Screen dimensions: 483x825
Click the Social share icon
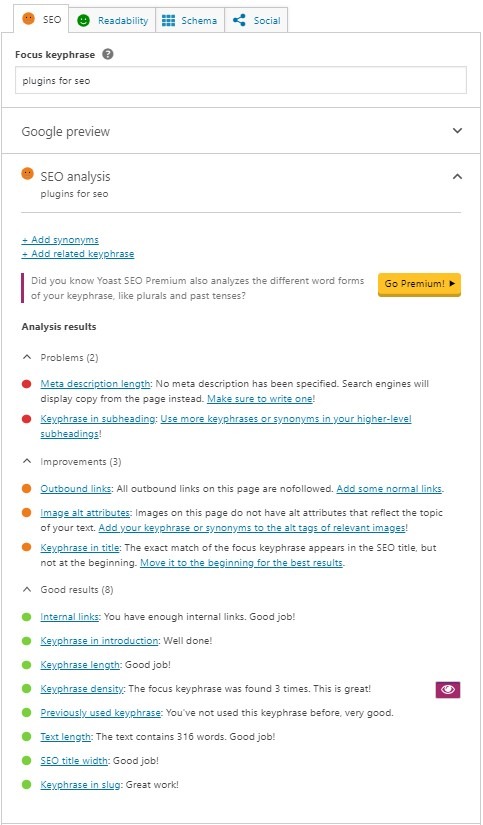point(239,21)
